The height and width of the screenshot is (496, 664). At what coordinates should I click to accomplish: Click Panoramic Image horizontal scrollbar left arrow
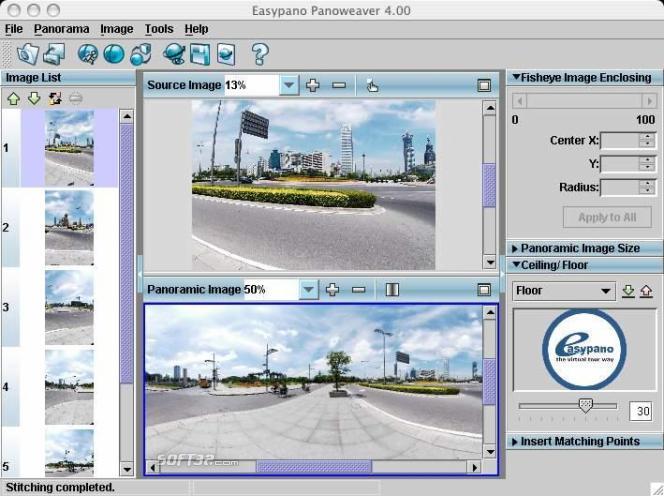[x=152, y=467]
